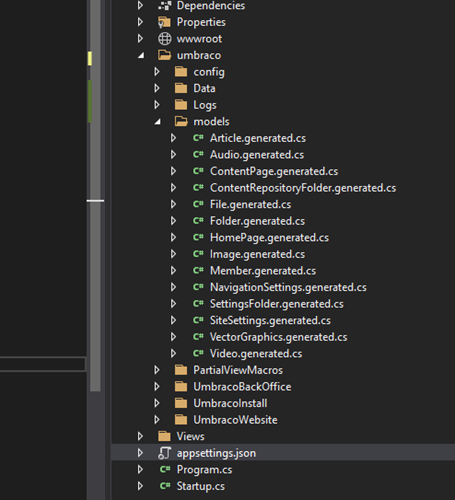Click the PartialViewMacros folder icon
This screenshot has height=500, width=455.
point(181,370)
